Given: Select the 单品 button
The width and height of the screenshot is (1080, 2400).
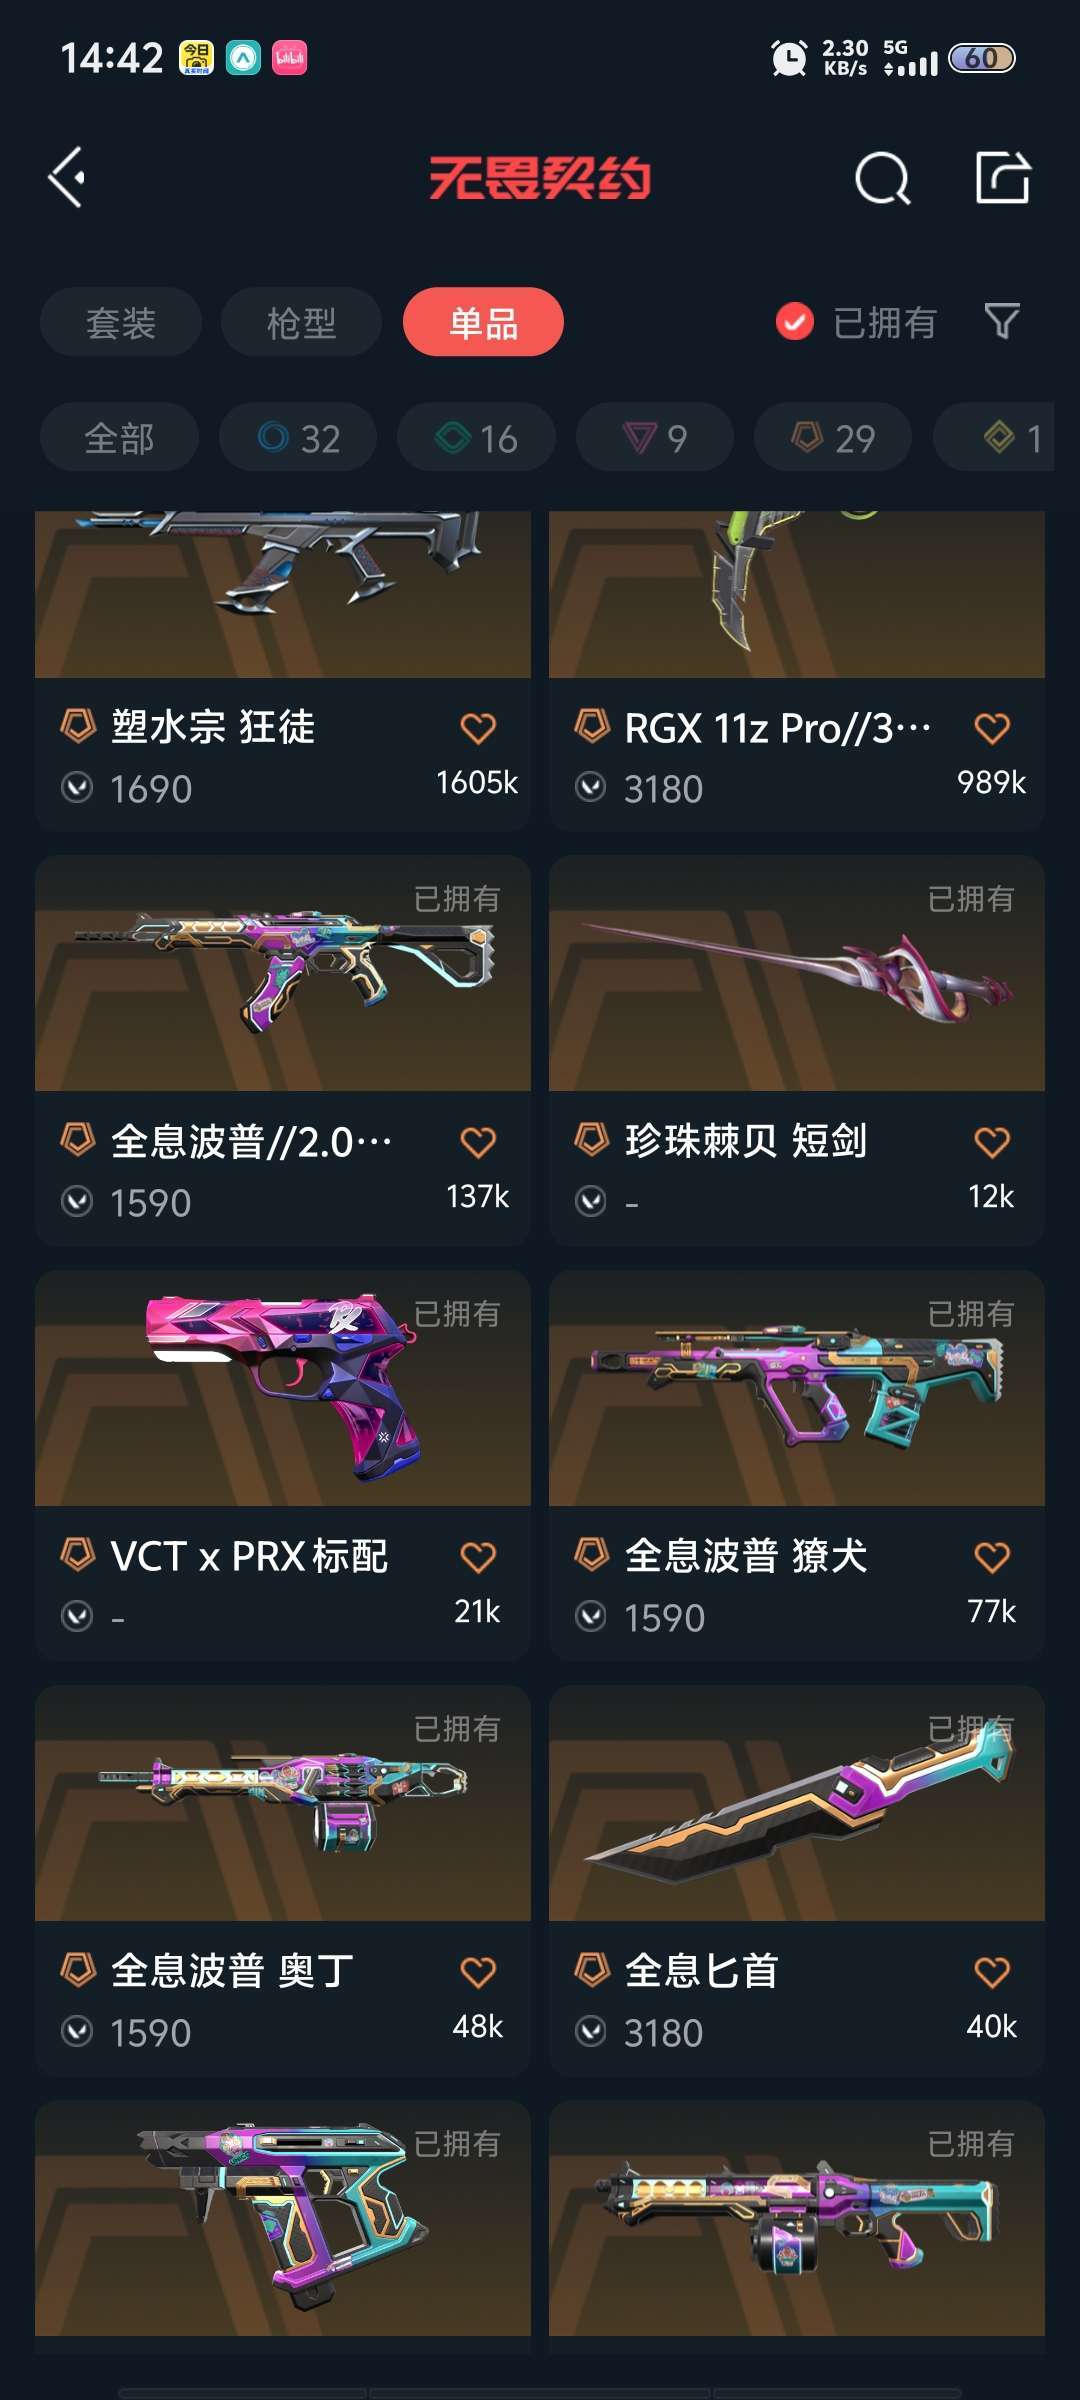Looking at the screenshot, I should 483,322.
